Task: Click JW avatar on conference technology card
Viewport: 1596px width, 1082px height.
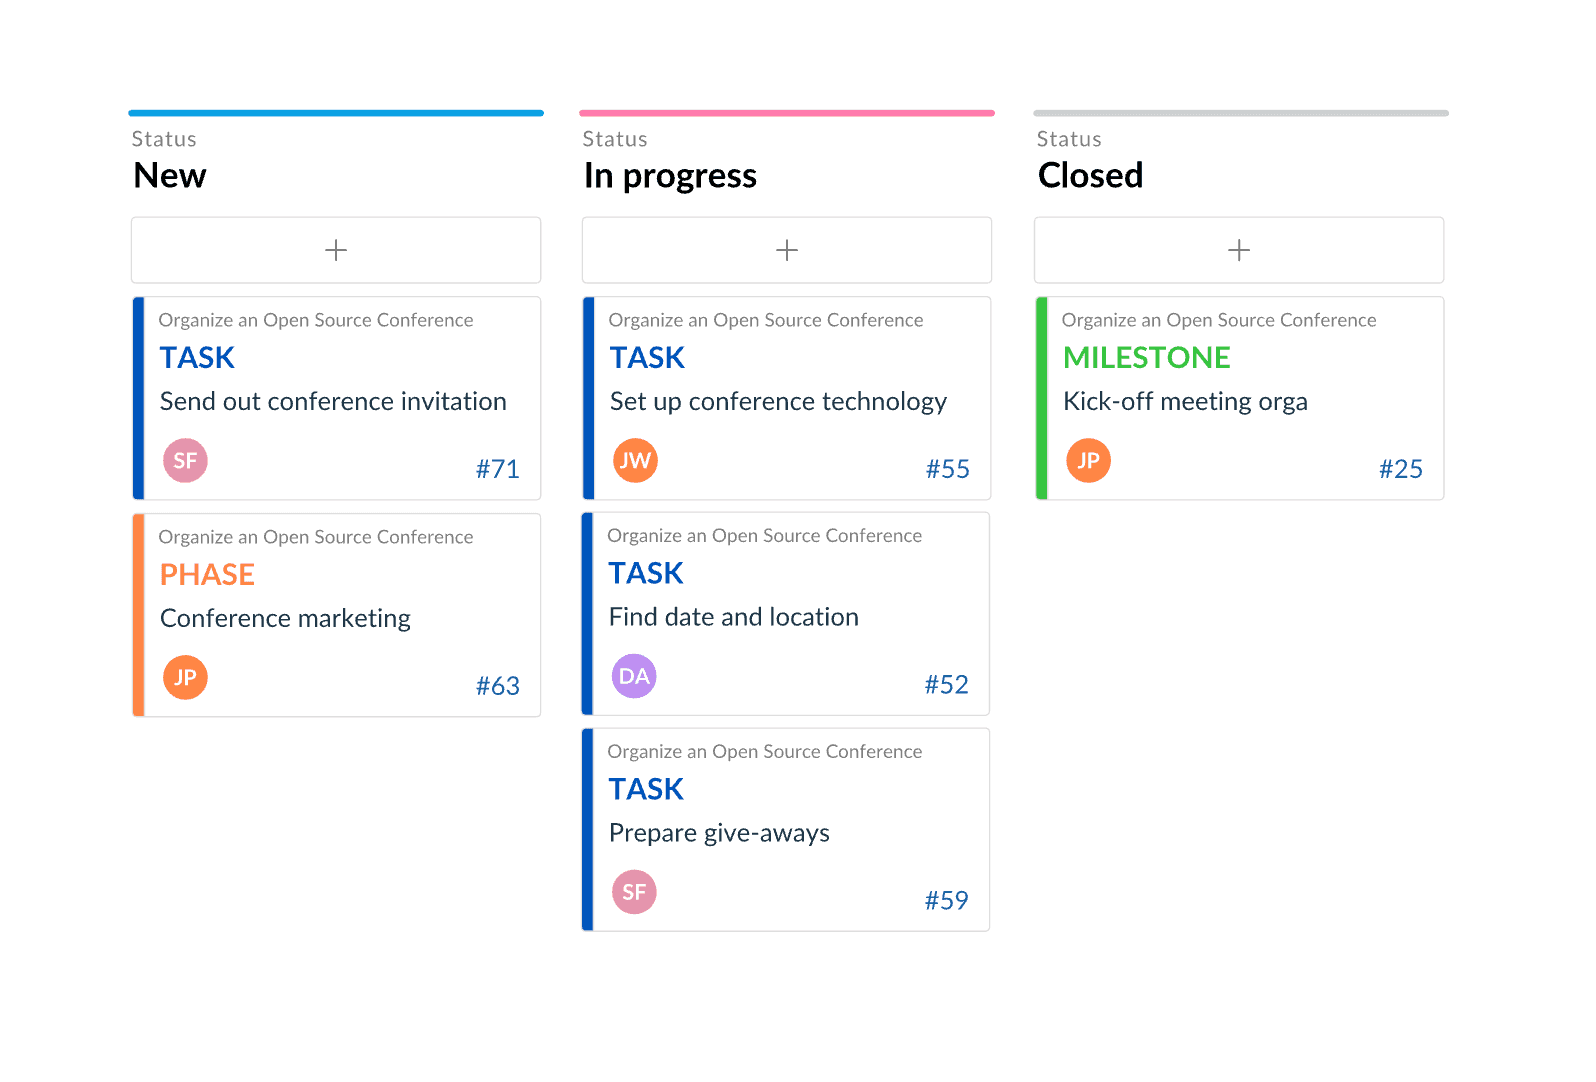Action: tap(635, 461)
